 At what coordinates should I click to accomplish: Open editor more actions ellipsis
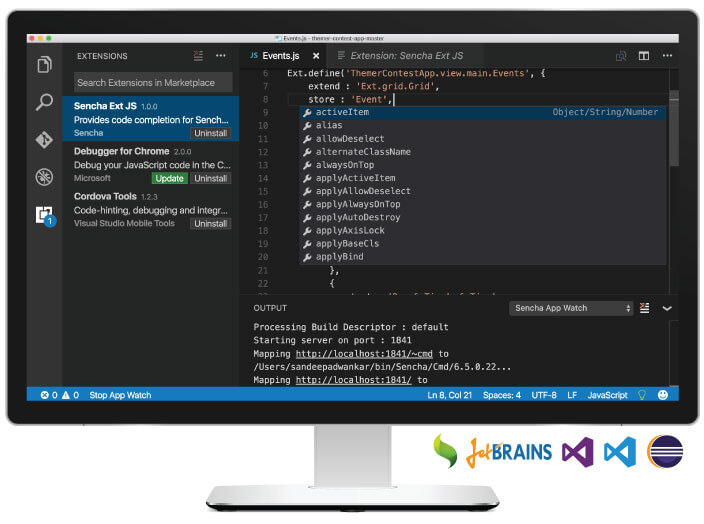coord(667,56)
